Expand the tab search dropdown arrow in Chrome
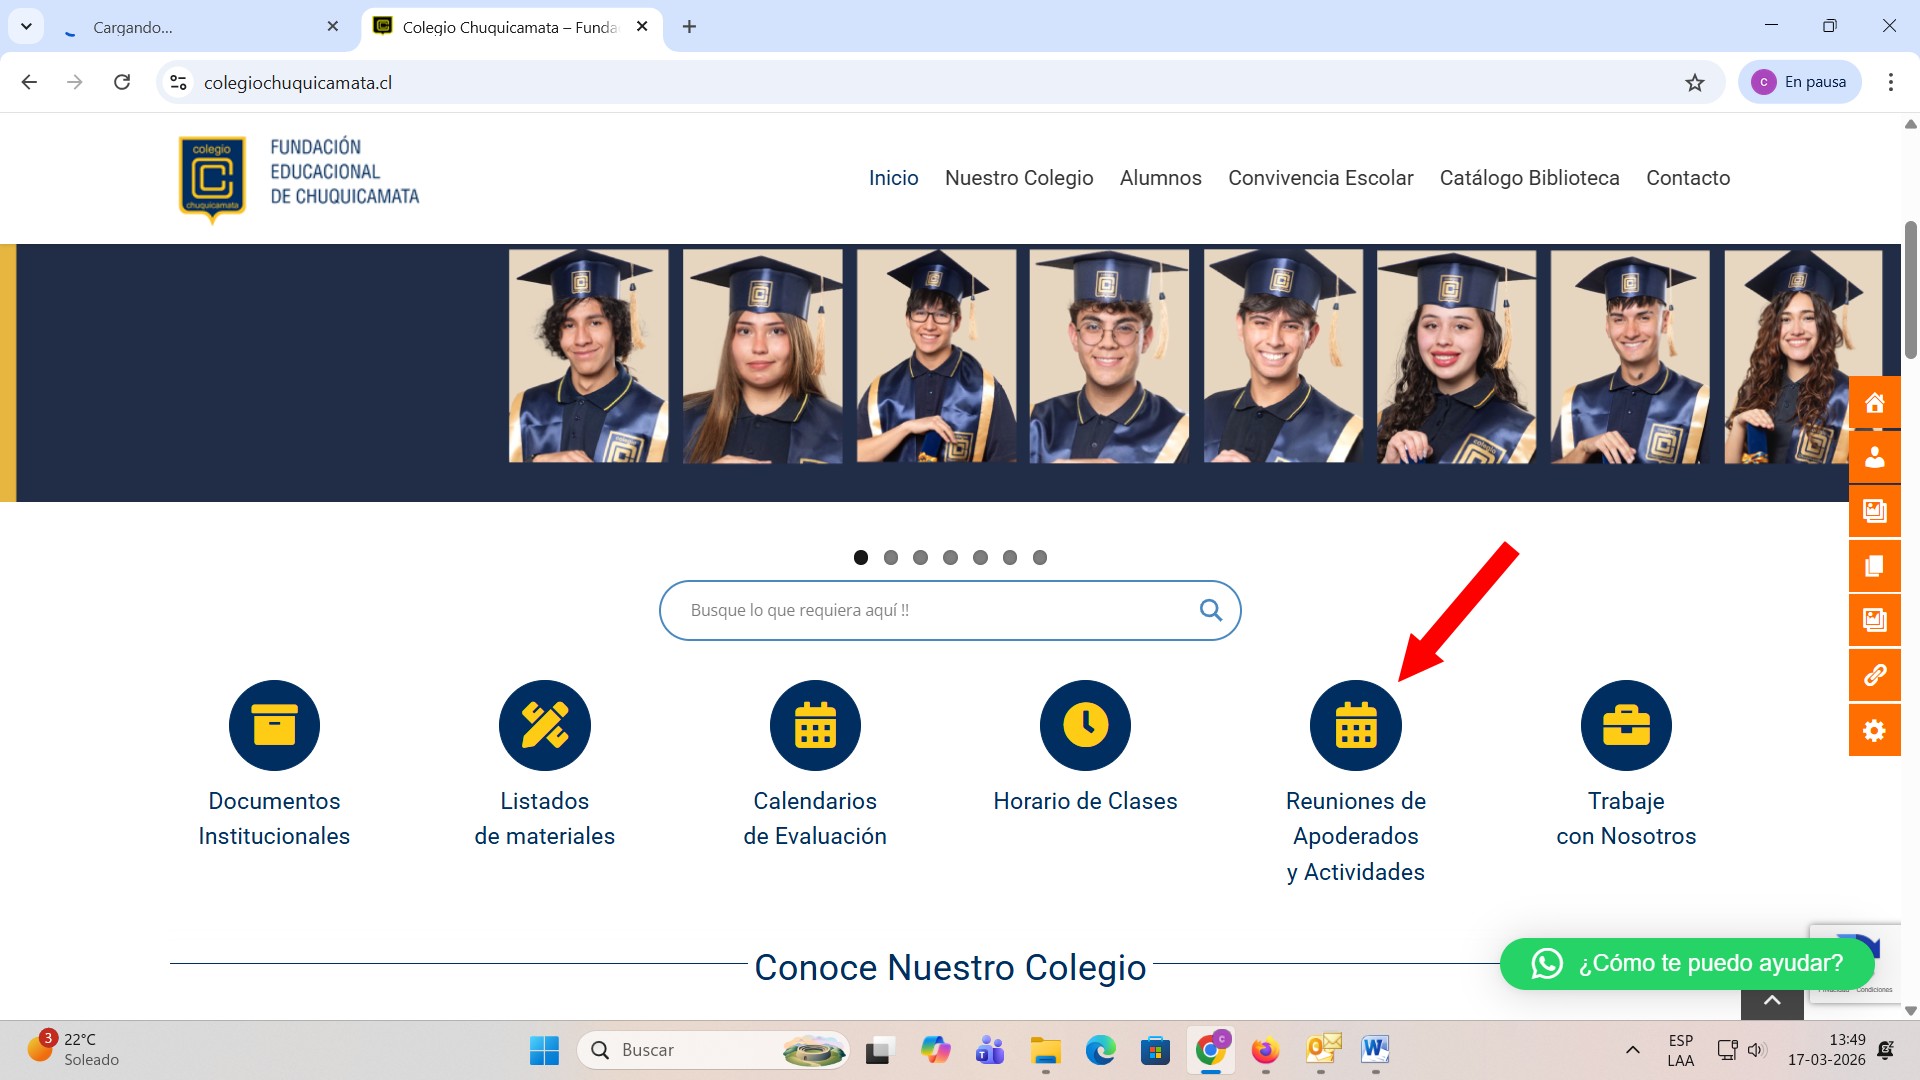 coord(26,26)
